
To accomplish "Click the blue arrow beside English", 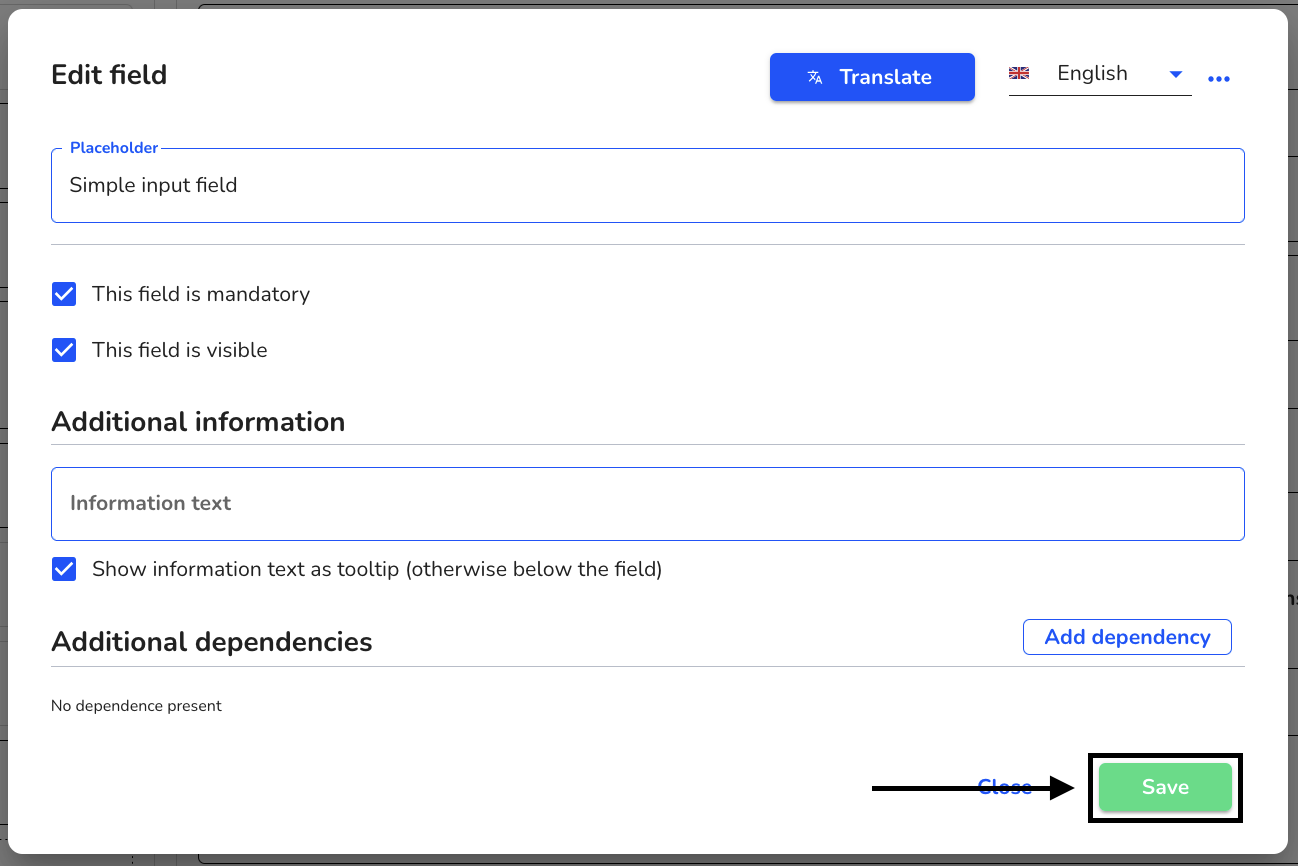I will click(1176, 74).
